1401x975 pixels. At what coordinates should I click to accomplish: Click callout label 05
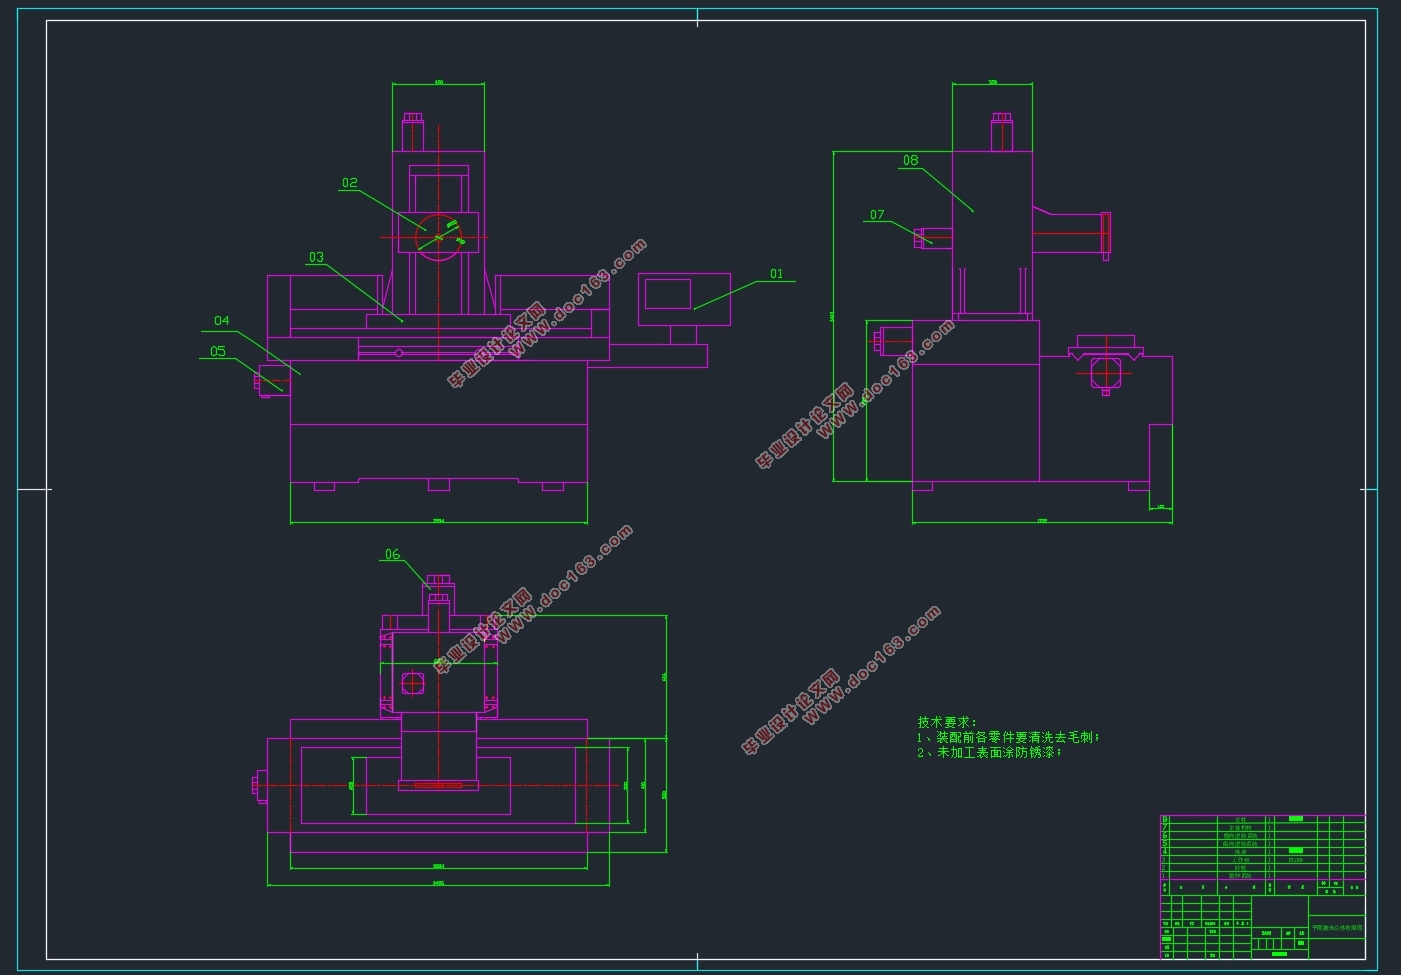[218, 351]
